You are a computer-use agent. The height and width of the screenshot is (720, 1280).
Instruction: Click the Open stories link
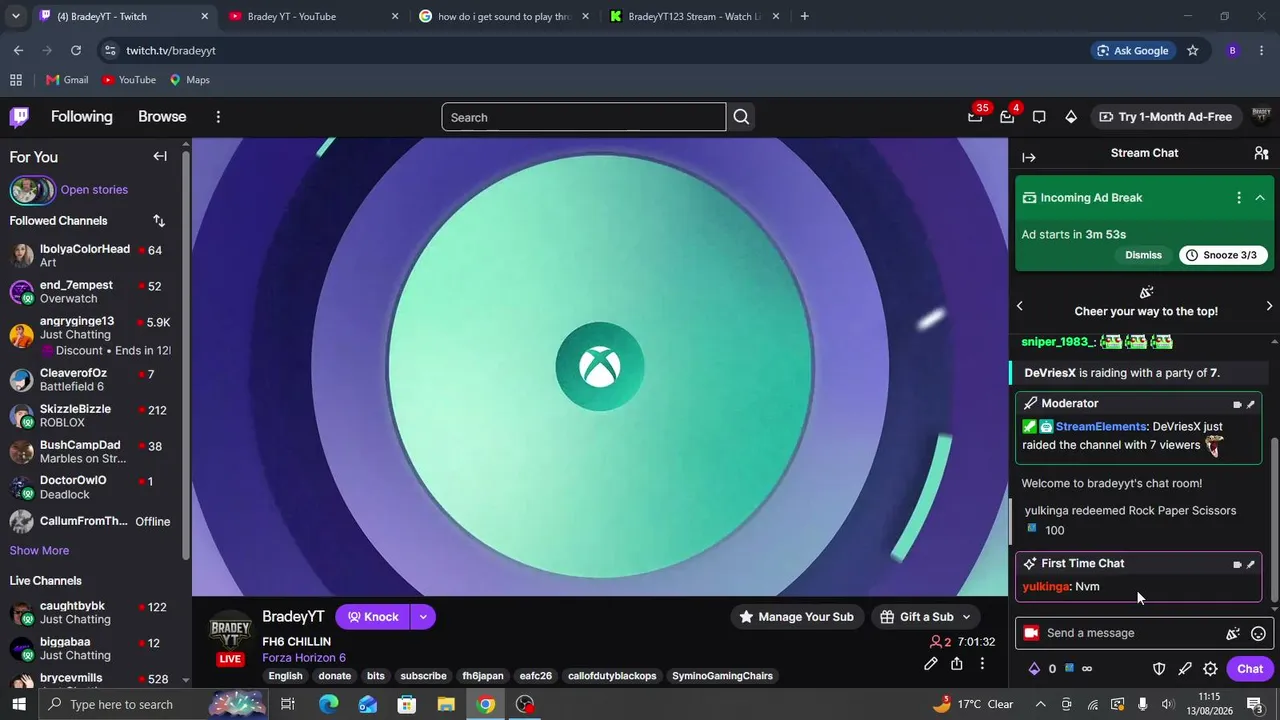click(94, 190)
